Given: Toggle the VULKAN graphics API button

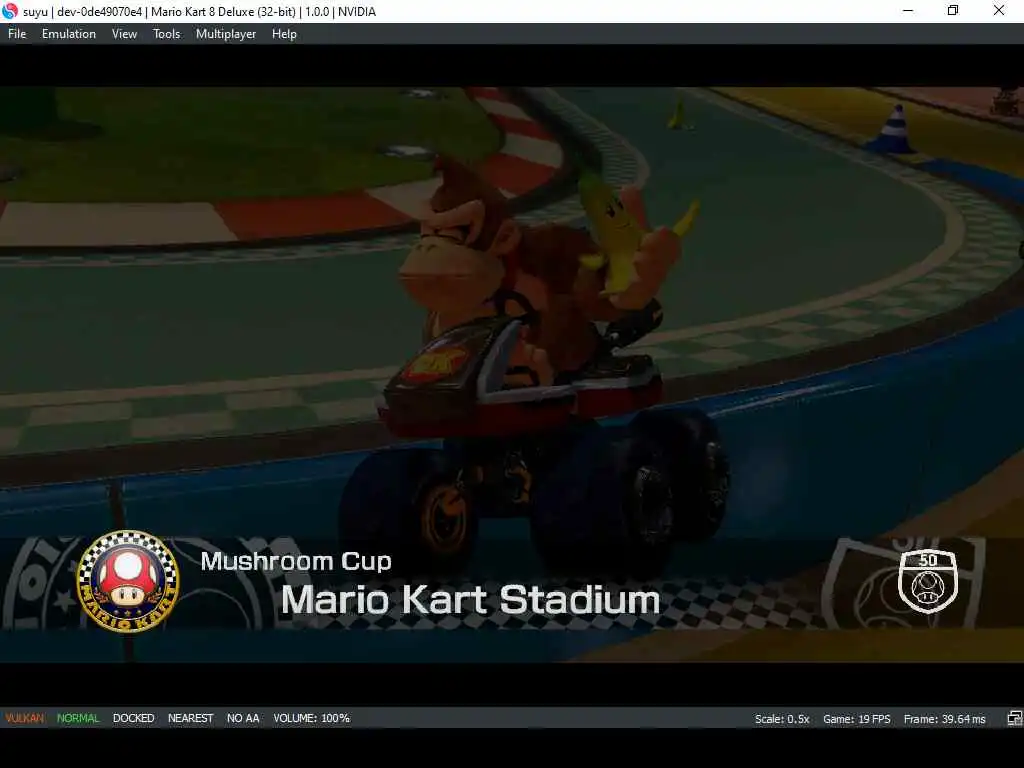Looking at the screenshot, I should (25, 718).
